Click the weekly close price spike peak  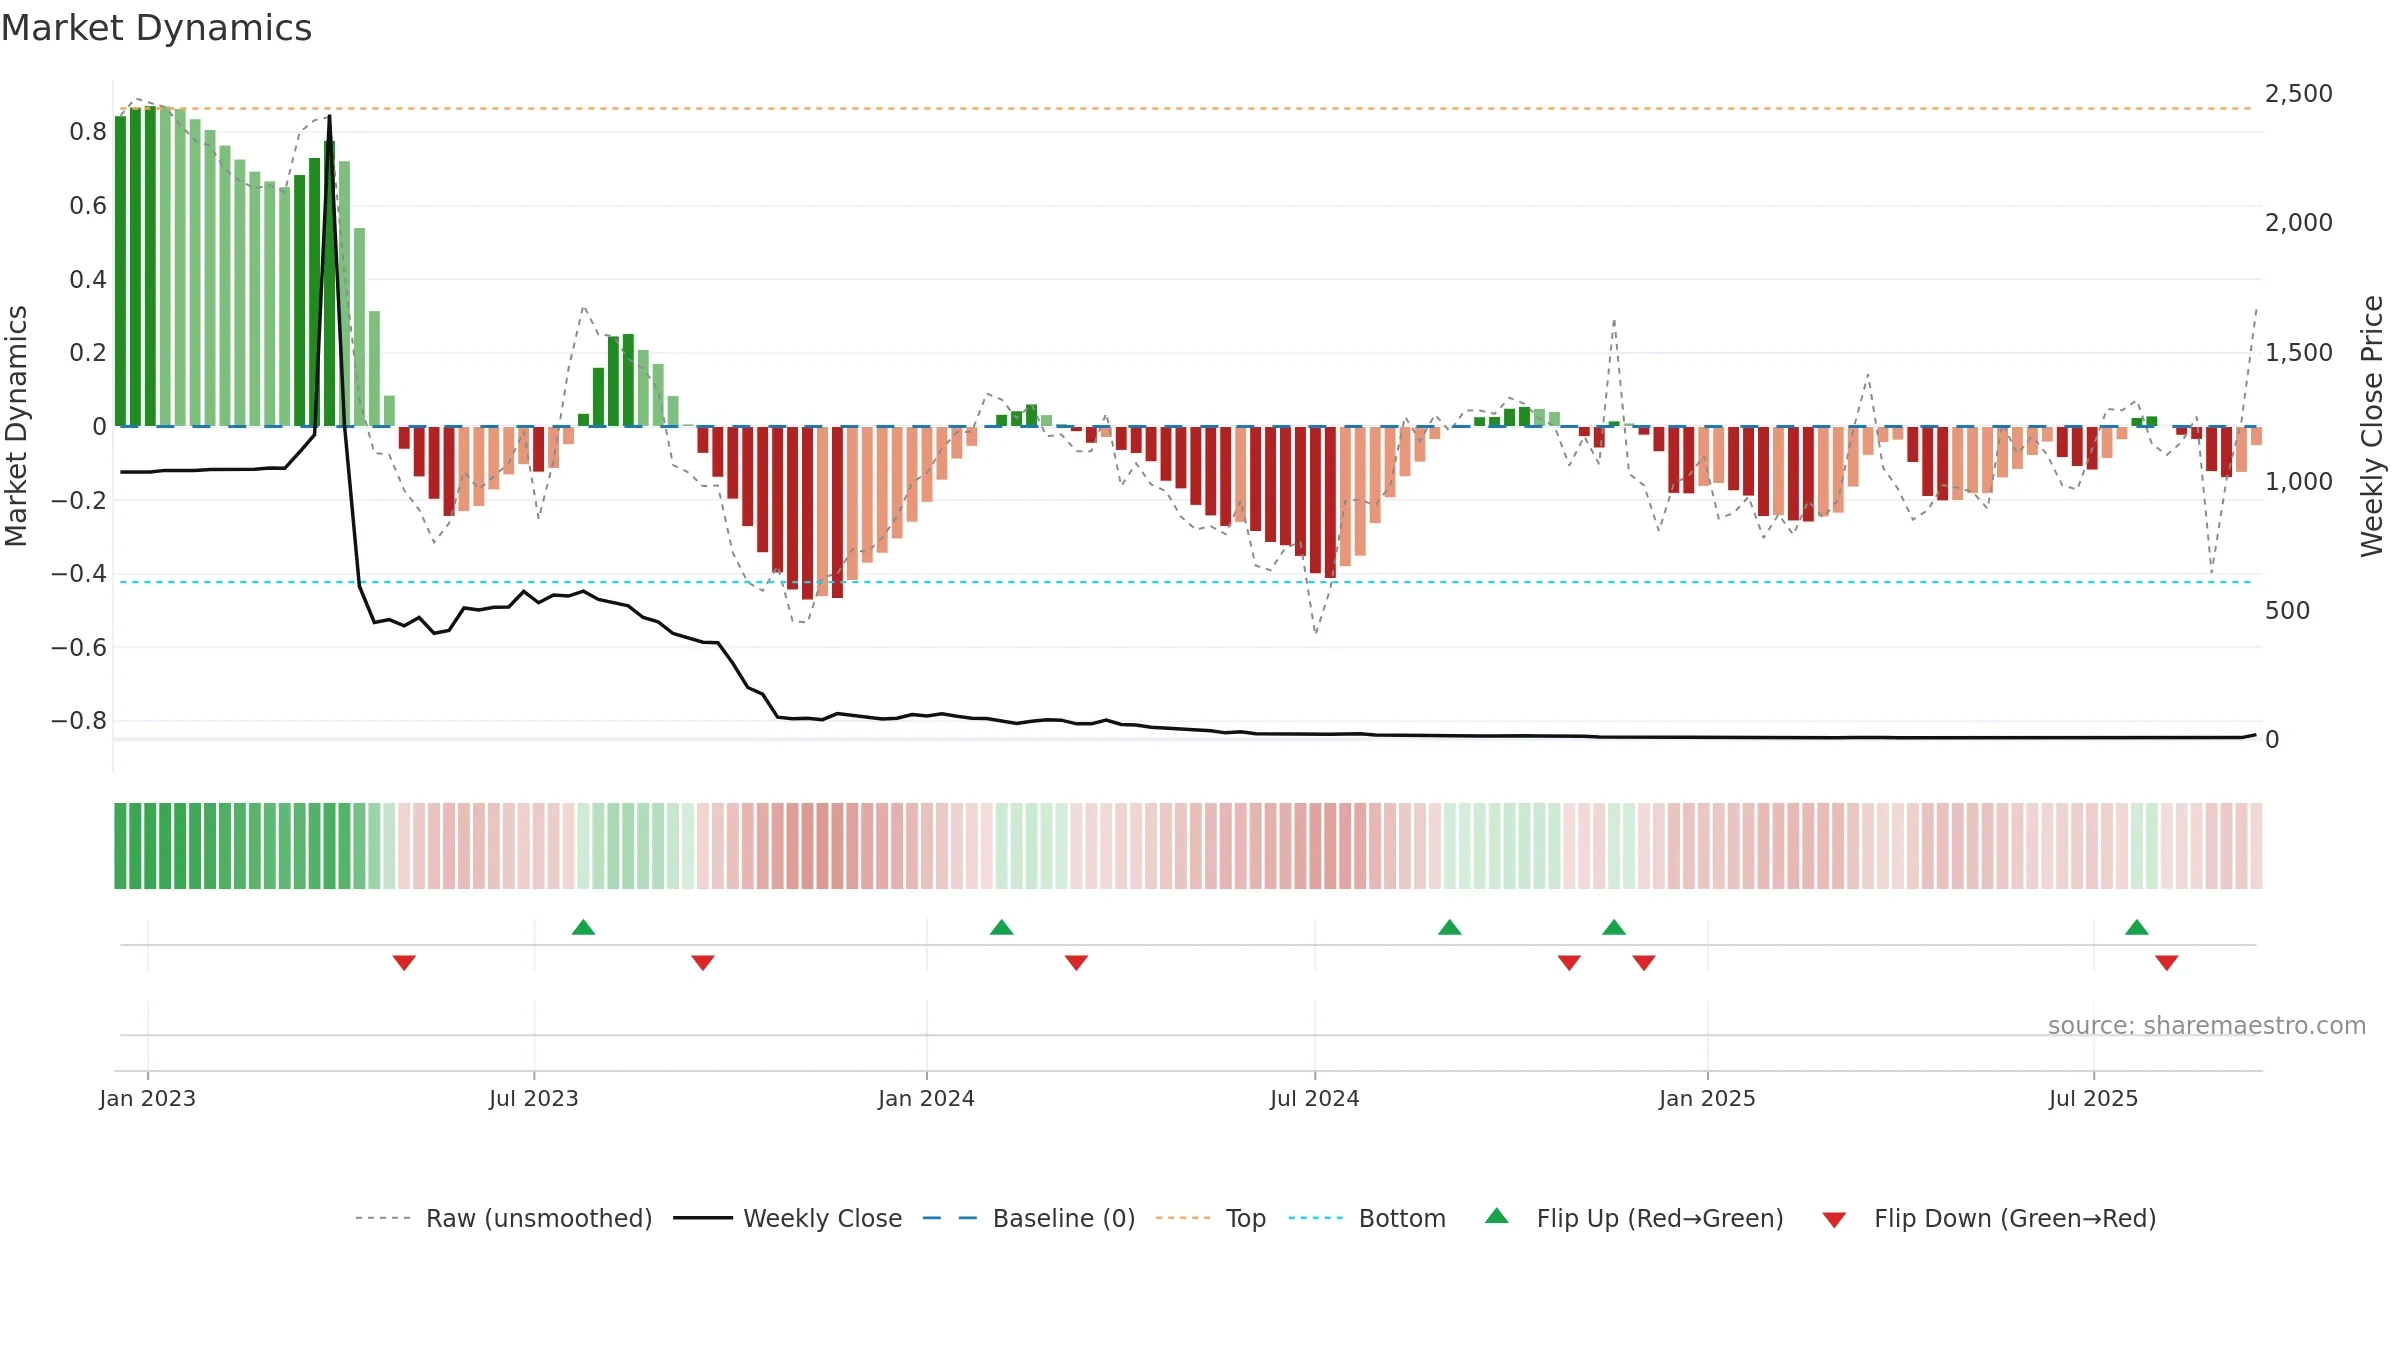point(329,117)
